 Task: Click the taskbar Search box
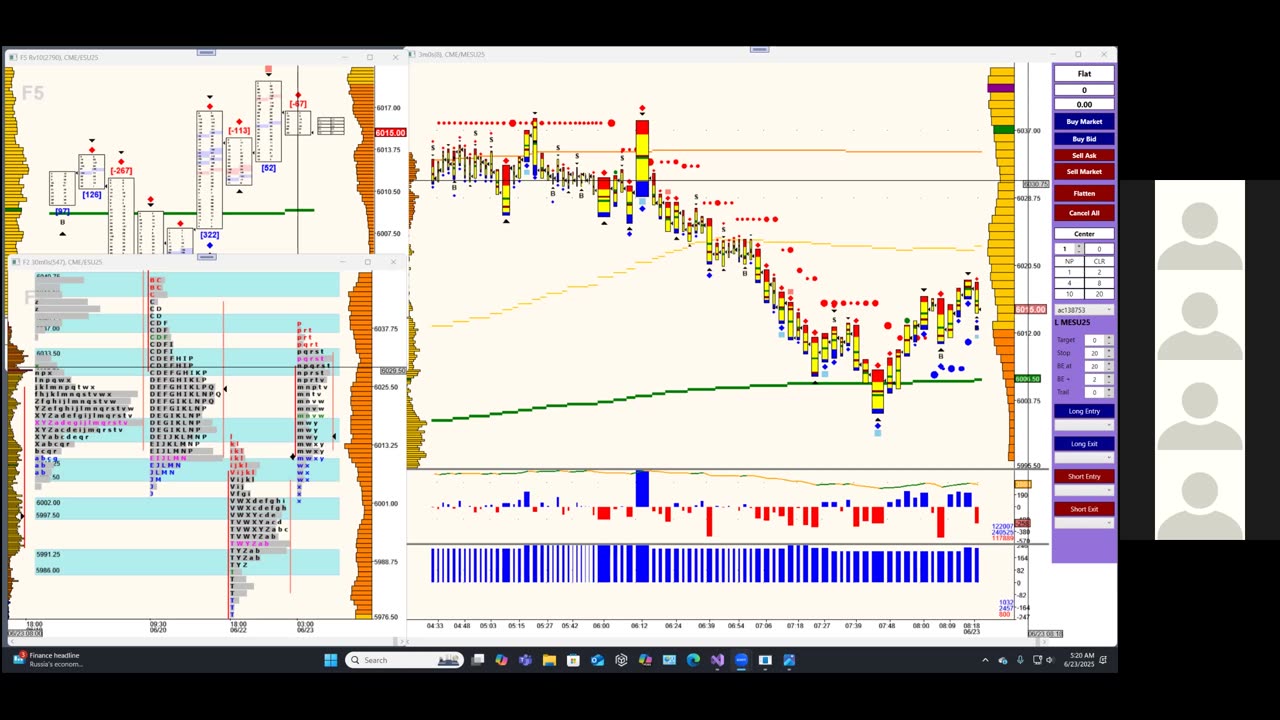tap(404, 660)
